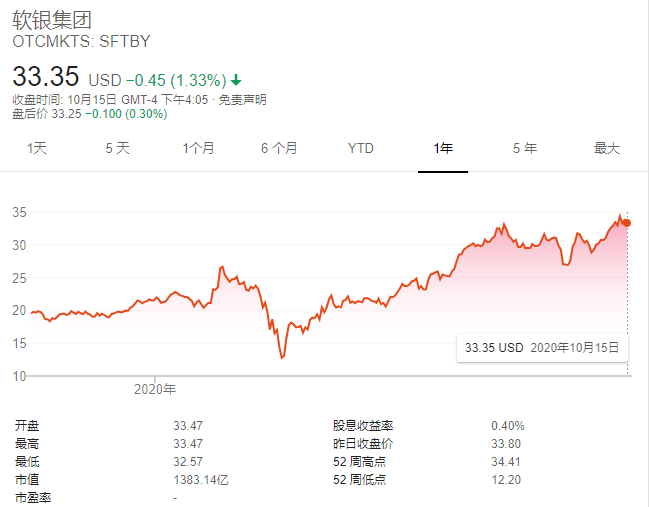
Task: Click the 33.35 USD price tooltip
Action: [x=542, y=348]
